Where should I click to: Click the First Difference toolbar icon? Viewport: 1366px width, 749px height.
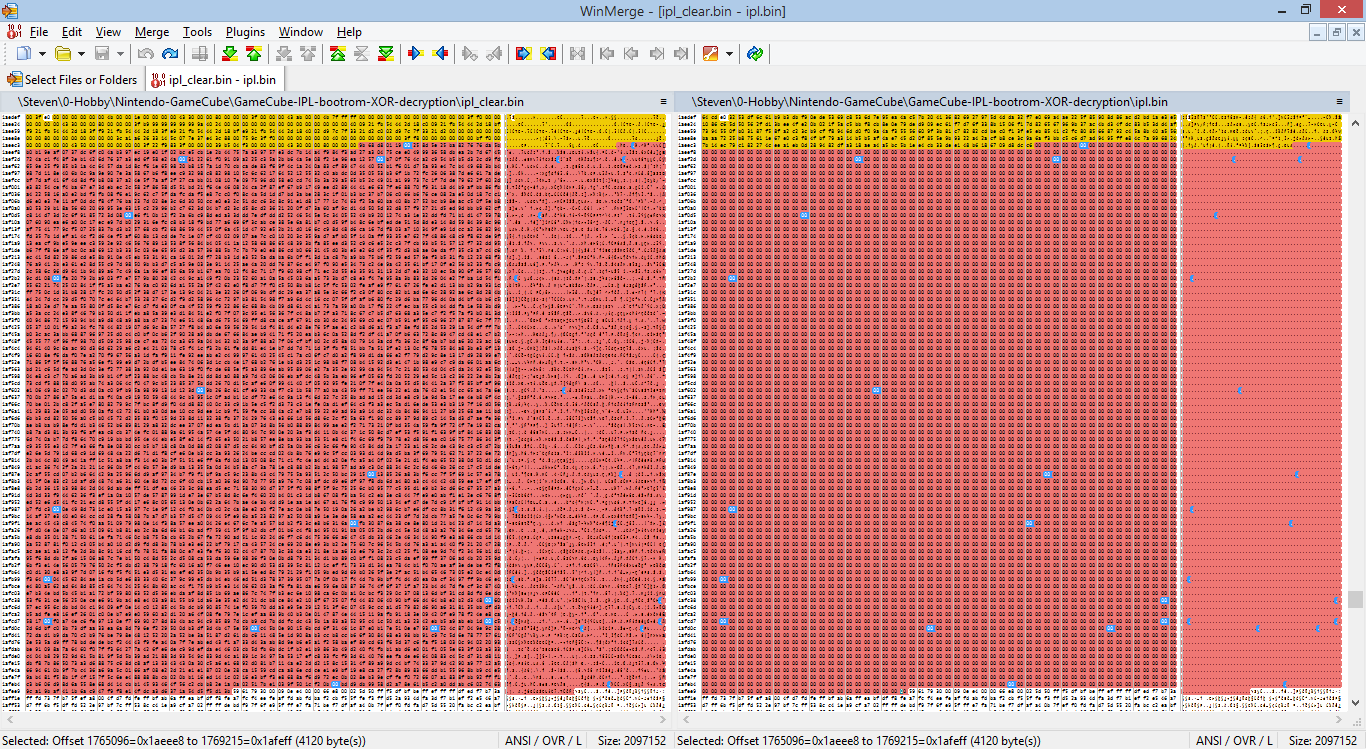click(x=338, y=54)
